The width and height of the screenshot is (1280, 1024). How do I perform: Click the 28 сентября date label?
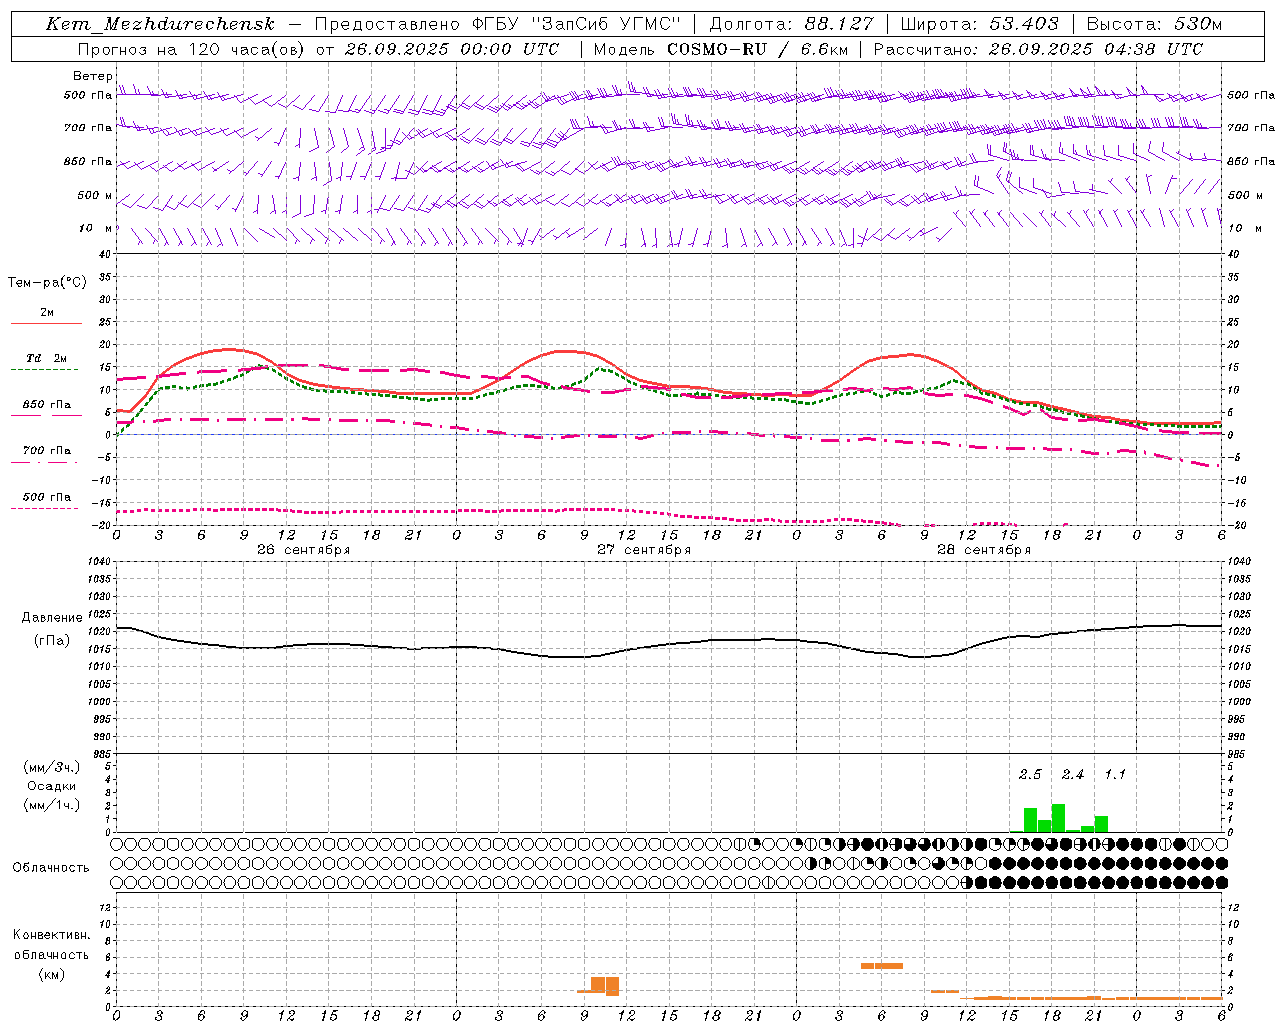pyautogui.click(x=983, y=549)
